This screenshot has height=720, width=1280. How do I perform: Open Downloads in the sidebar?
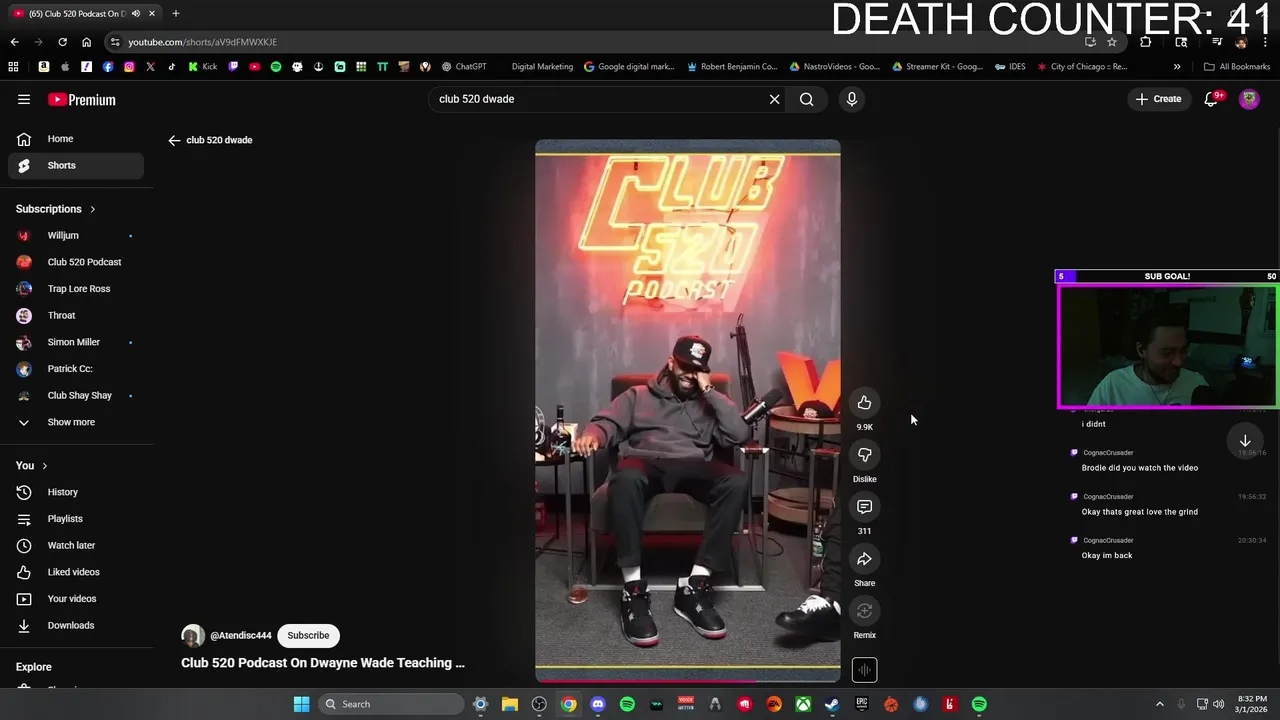point(76,625)
